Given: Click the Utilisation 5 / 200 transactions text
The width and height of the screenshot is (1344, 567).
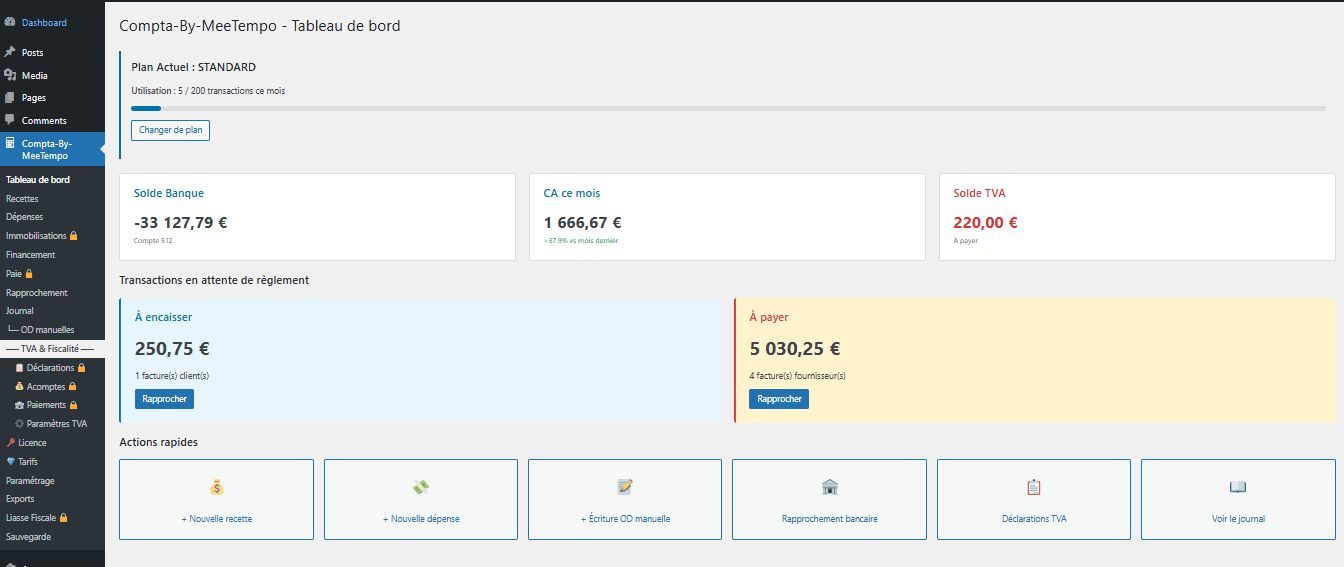Looking at the screenshot, I should [208, 91].
